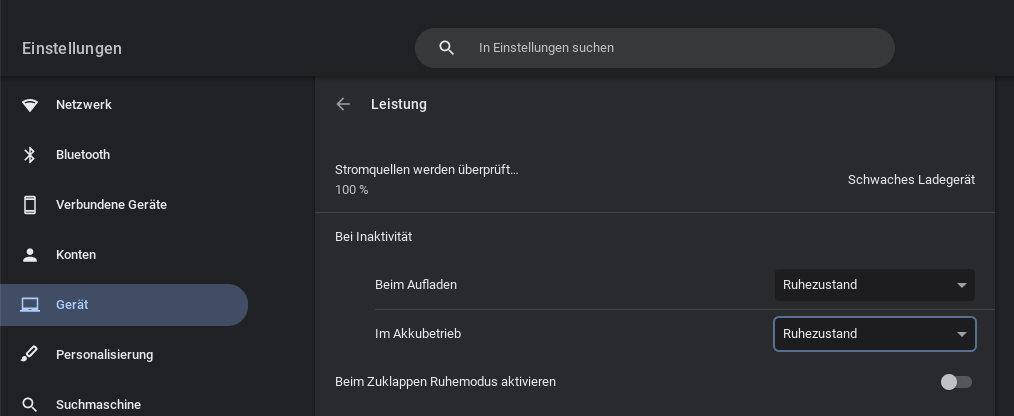Click the Bluetooth symbol icon in the sidebar
This screenshot has height=416, width=1014.
pyautogui.click(x=30, y=155)
